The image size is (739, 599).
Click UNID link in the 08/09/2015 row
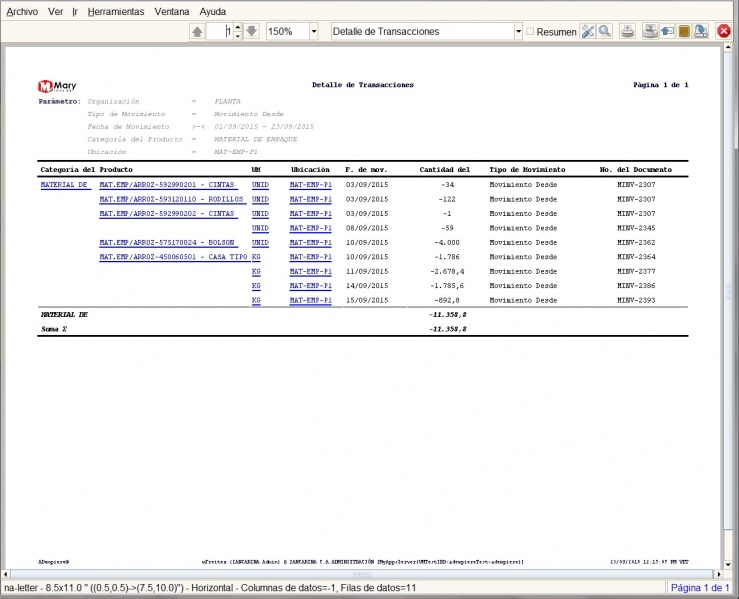[x=260, y=228]
